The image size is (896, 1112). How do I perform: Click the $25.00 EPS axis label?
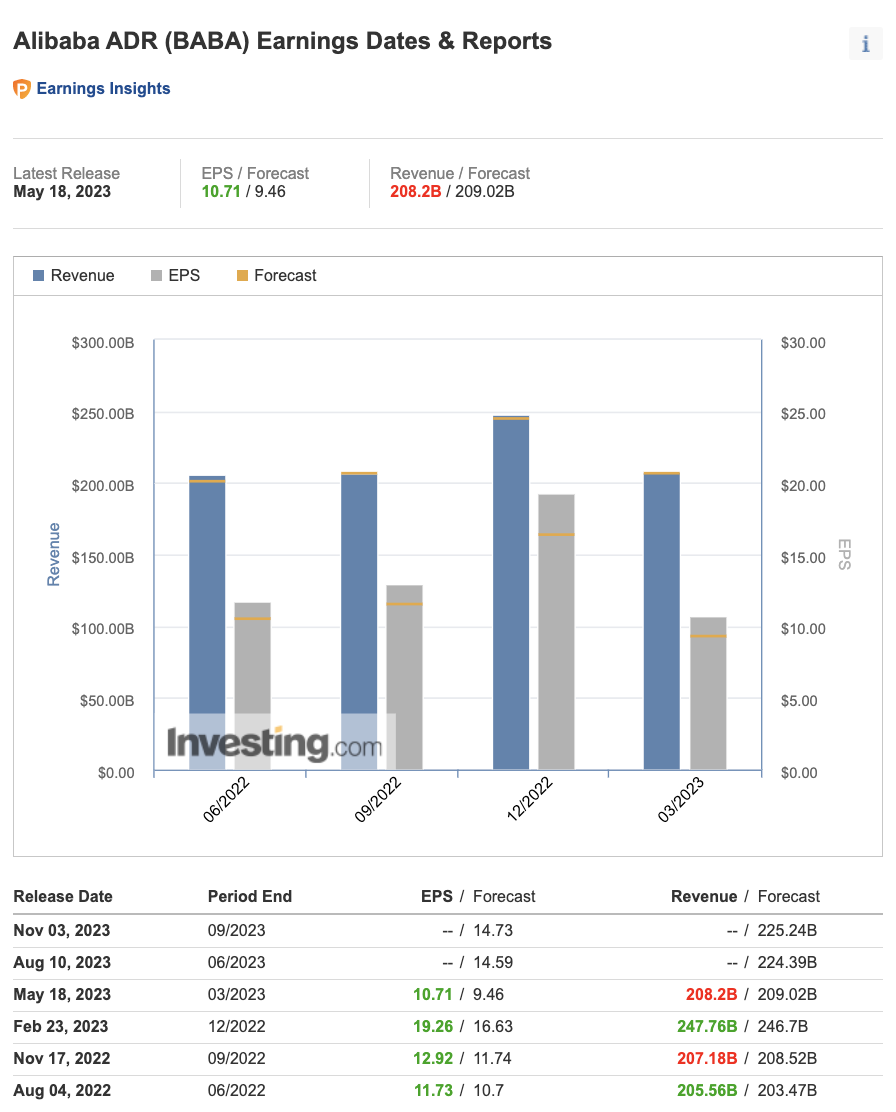pos(803,413)
